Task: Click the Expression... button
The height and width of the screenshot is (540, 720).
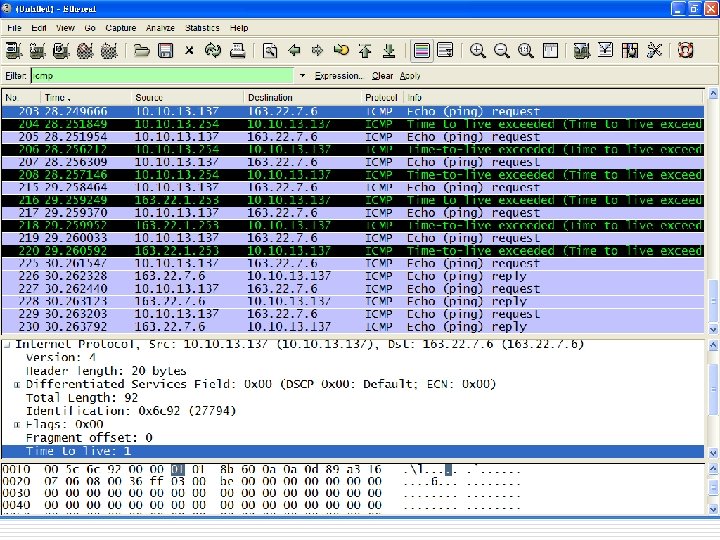Action: pos(338,76)
